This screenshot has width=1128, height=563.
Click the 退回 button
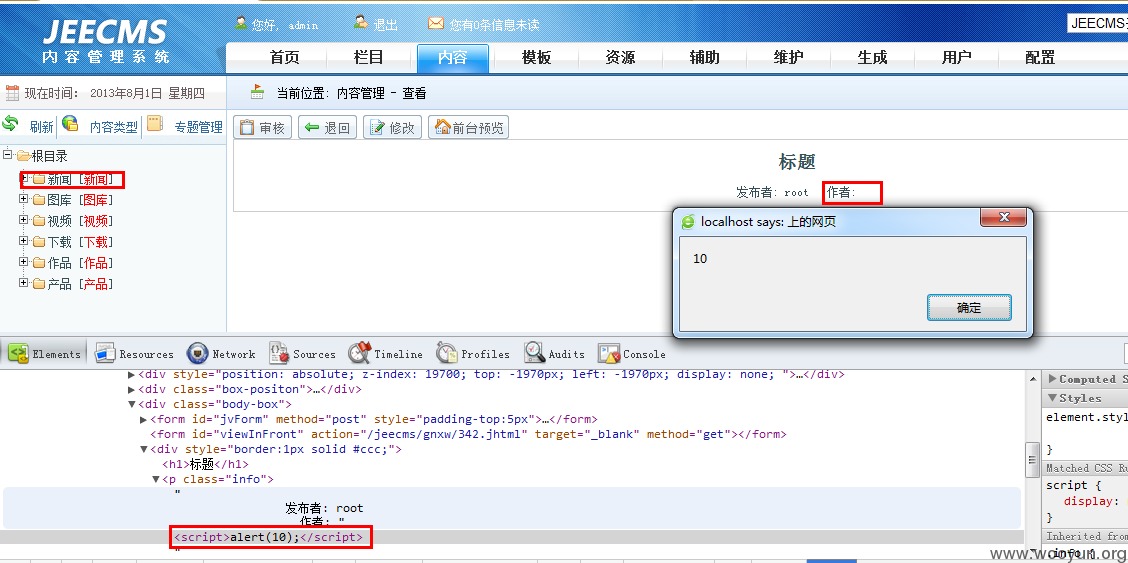(x=327, y=127)
